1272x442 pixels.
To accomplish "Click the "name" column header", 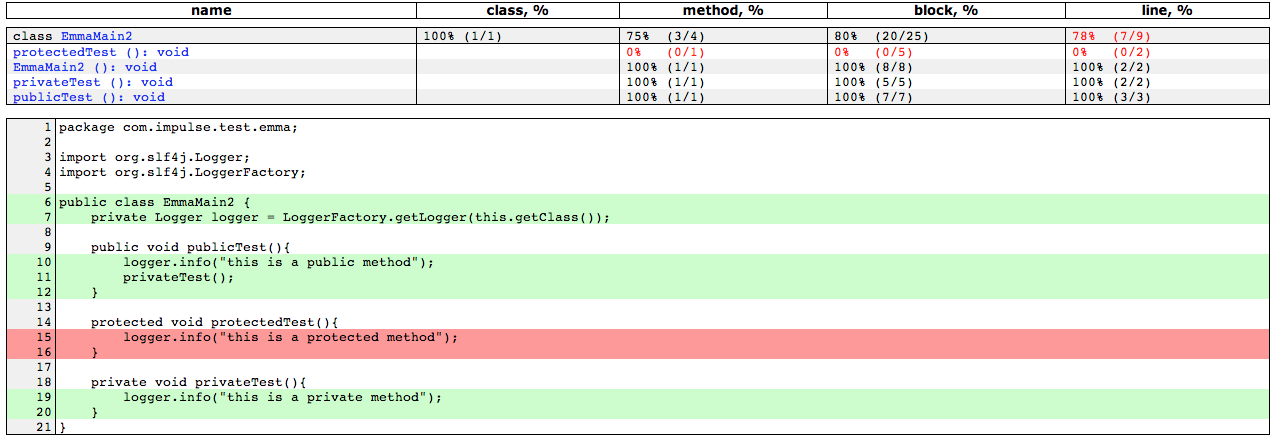I will (x=210, y=10).
